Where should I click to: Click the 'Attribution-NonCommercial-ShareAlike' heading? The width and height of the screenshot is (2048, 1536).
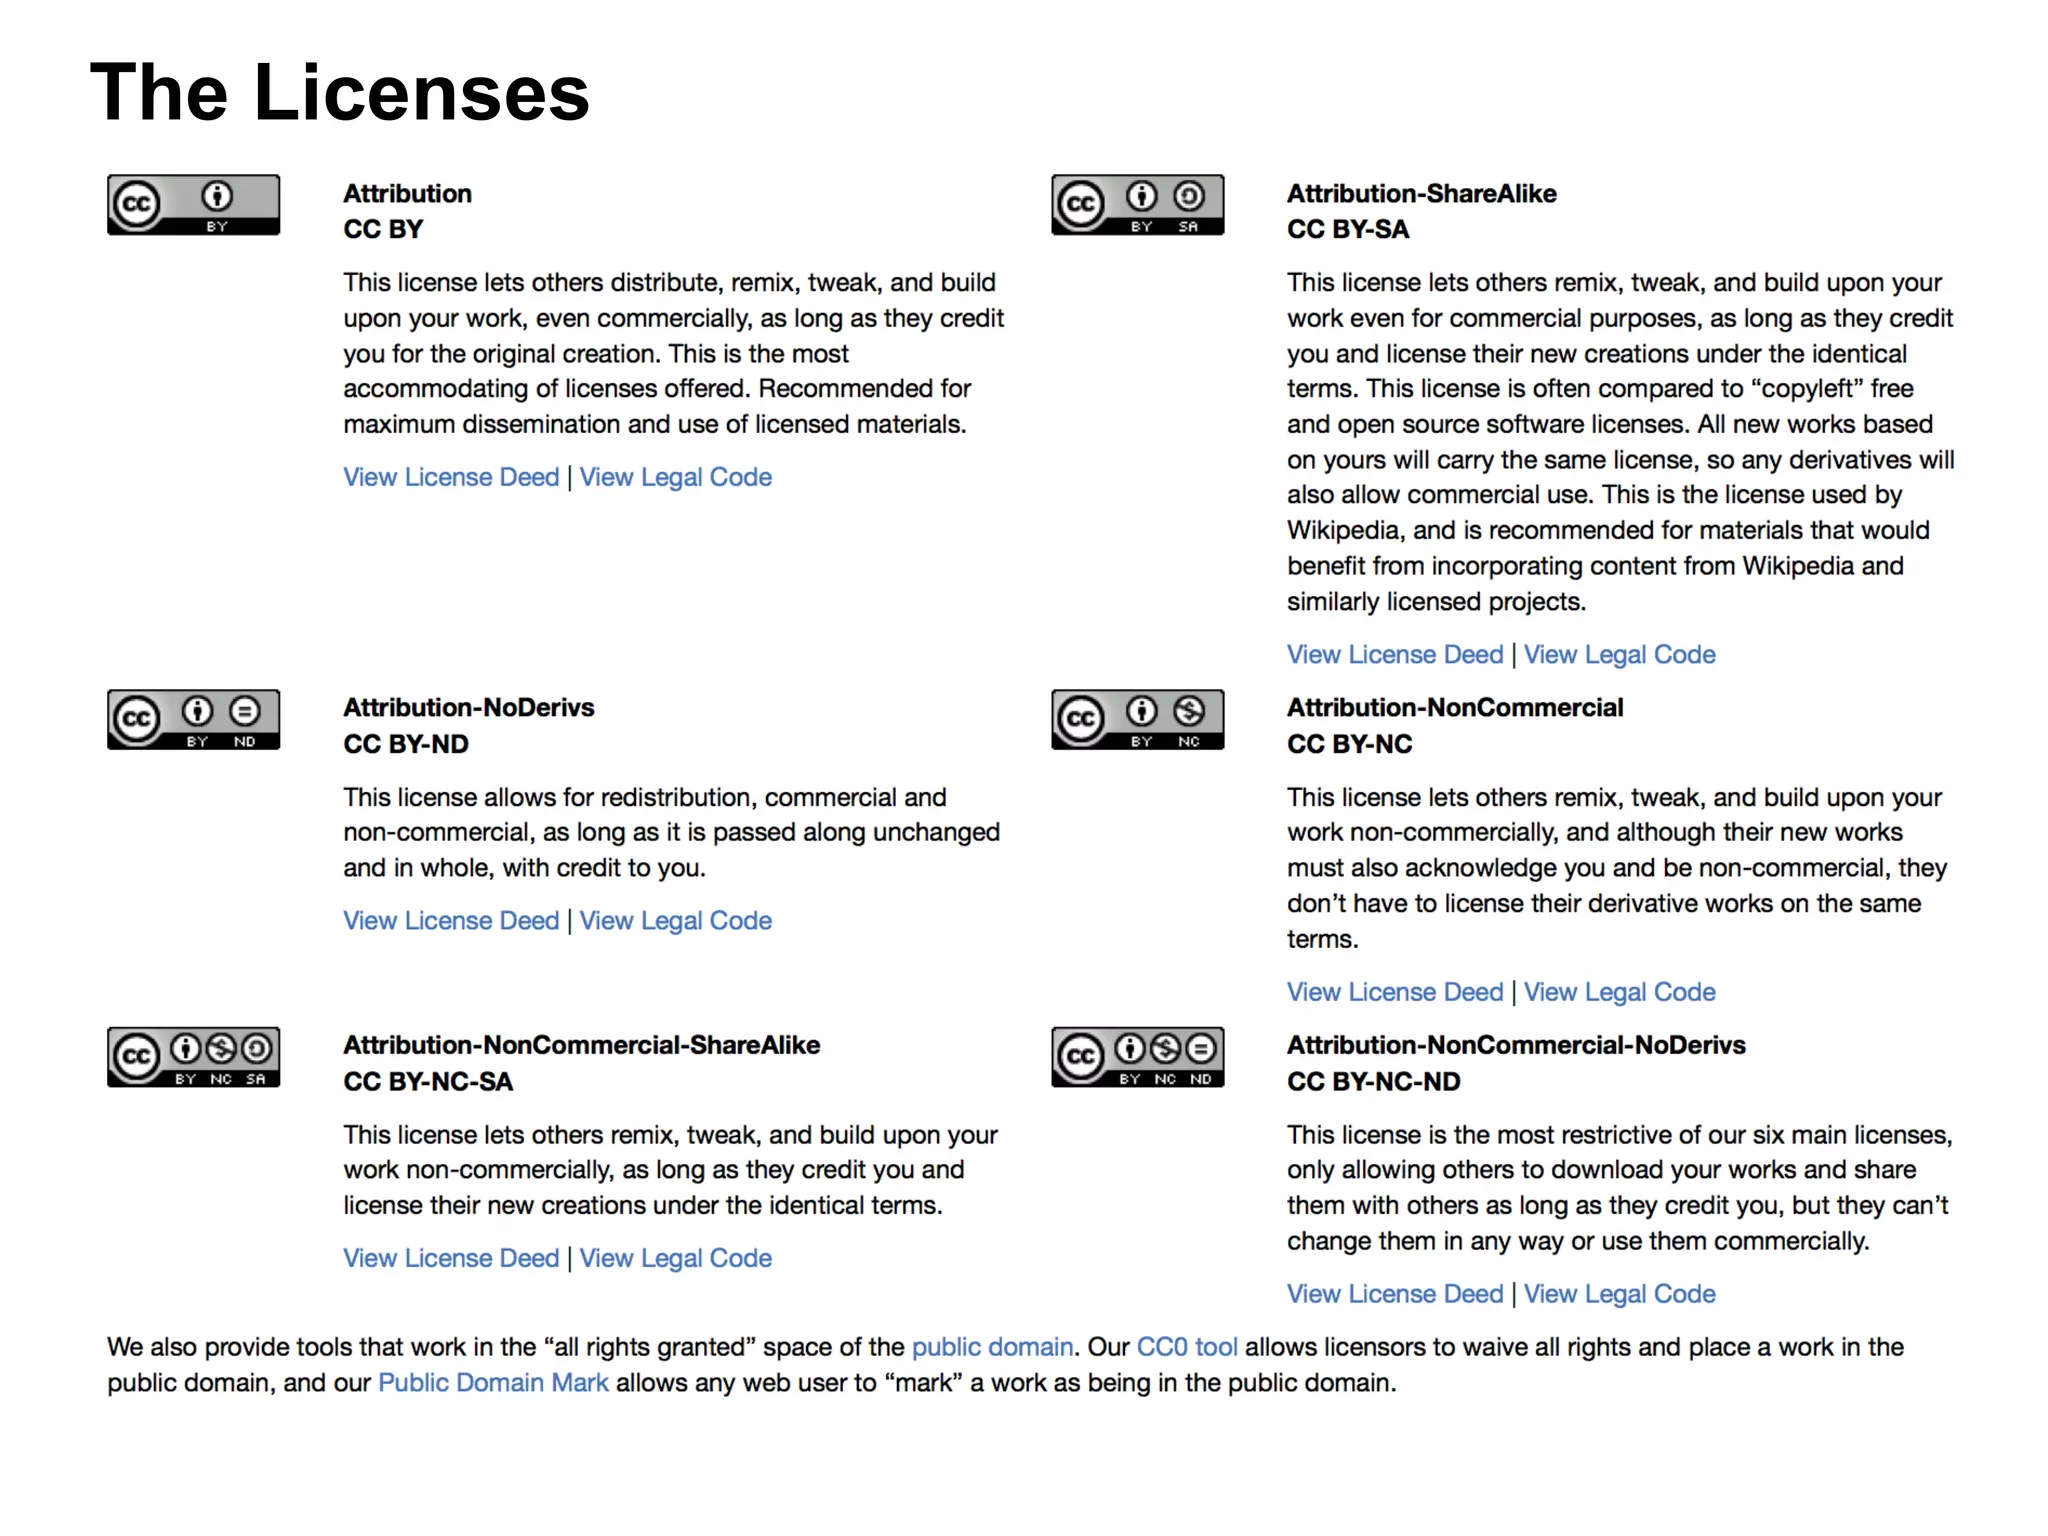[x=582, y=1045]
